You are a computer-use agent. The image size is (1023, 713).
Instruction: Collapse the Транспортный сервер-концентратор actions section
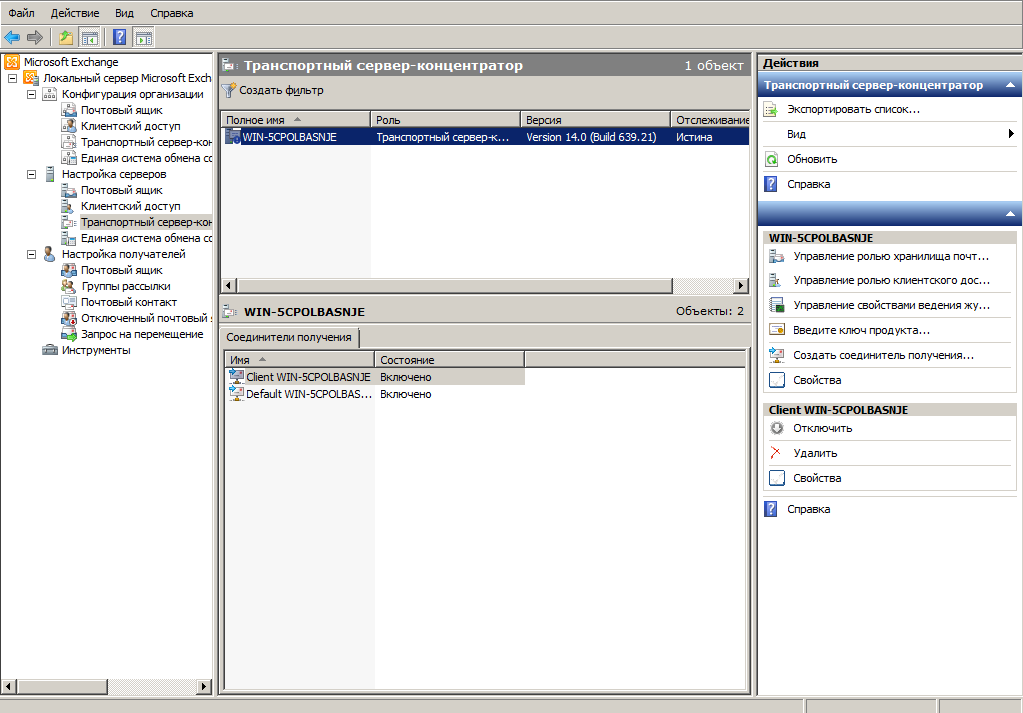1010,85
